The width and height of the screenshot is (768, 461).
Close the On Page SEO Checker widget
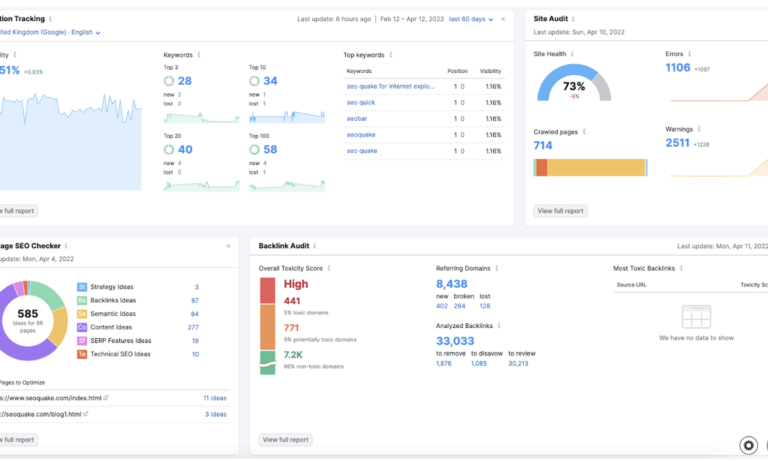pyautogui.click(x=228, y=245)
